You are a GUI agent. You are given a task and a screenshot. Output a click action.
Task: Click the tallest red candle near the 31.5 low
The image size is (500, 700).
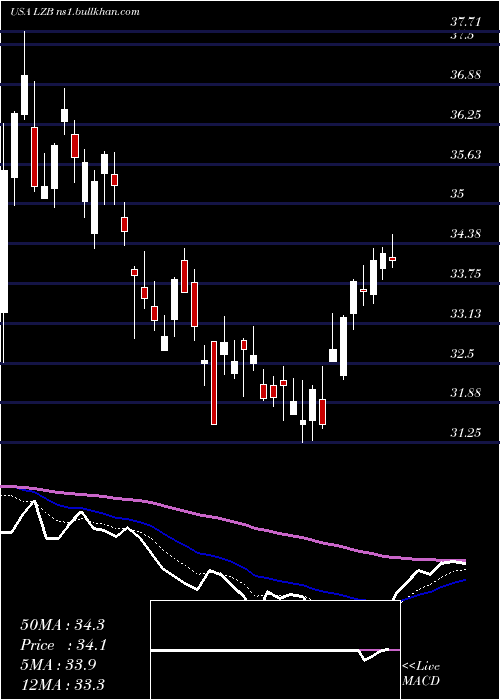click(214, 383)
